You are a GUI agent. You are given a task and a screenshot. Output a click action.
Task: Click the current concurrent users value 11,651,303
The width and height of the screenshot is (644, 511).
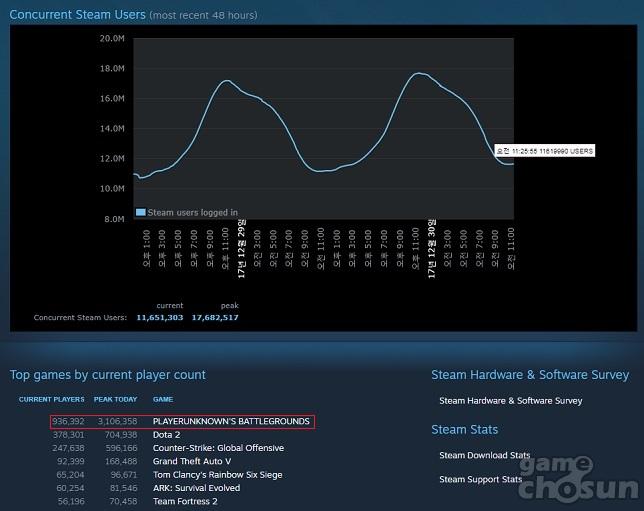pyautogui.click(x=159, y=317)
